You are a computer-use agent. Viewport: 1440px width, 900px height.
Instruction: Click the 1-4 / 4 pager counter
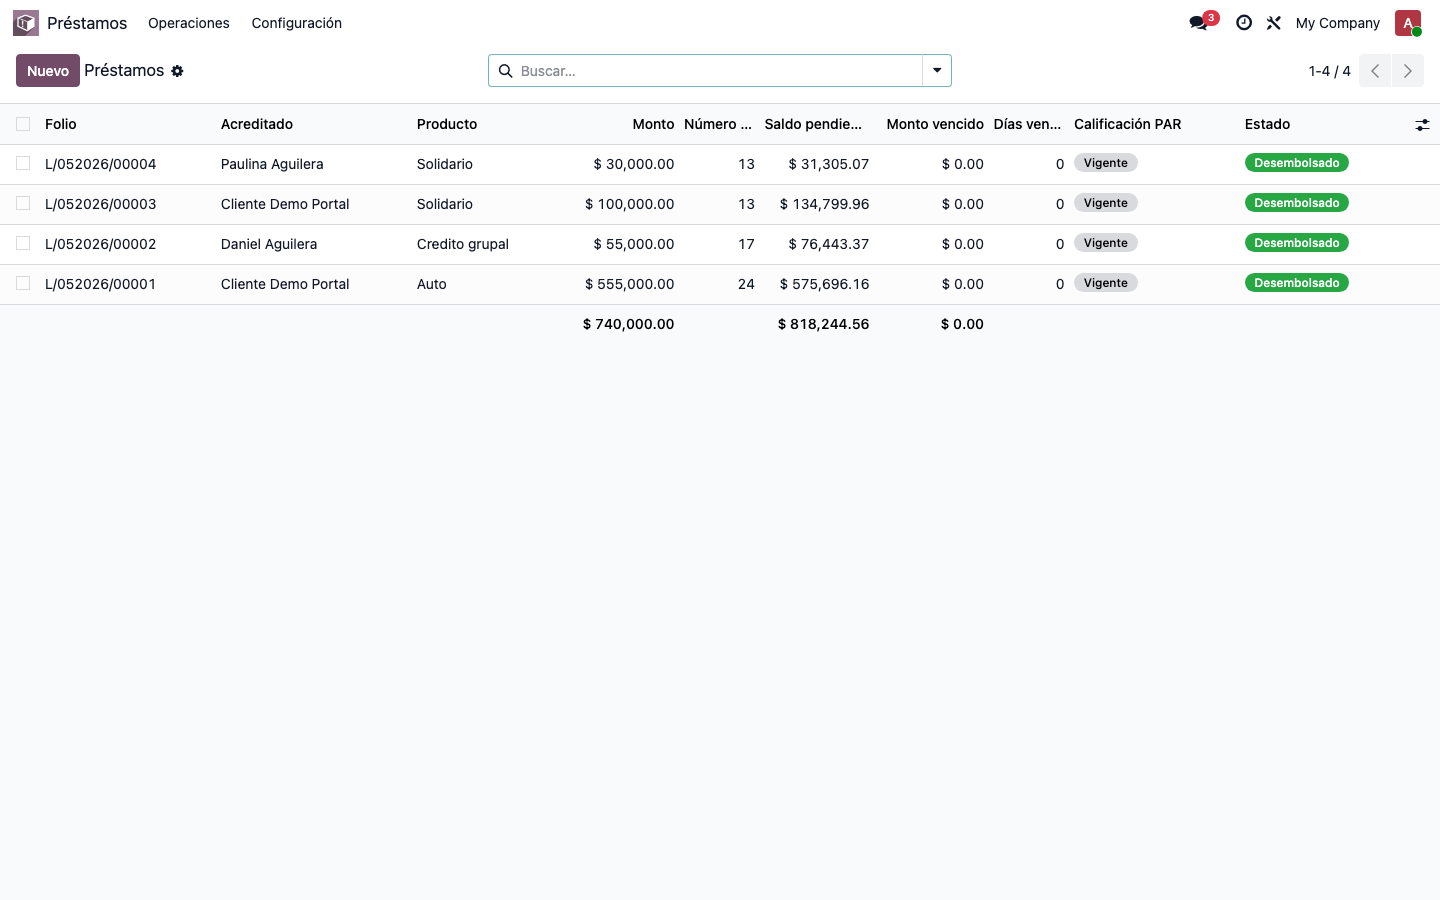1329,71
